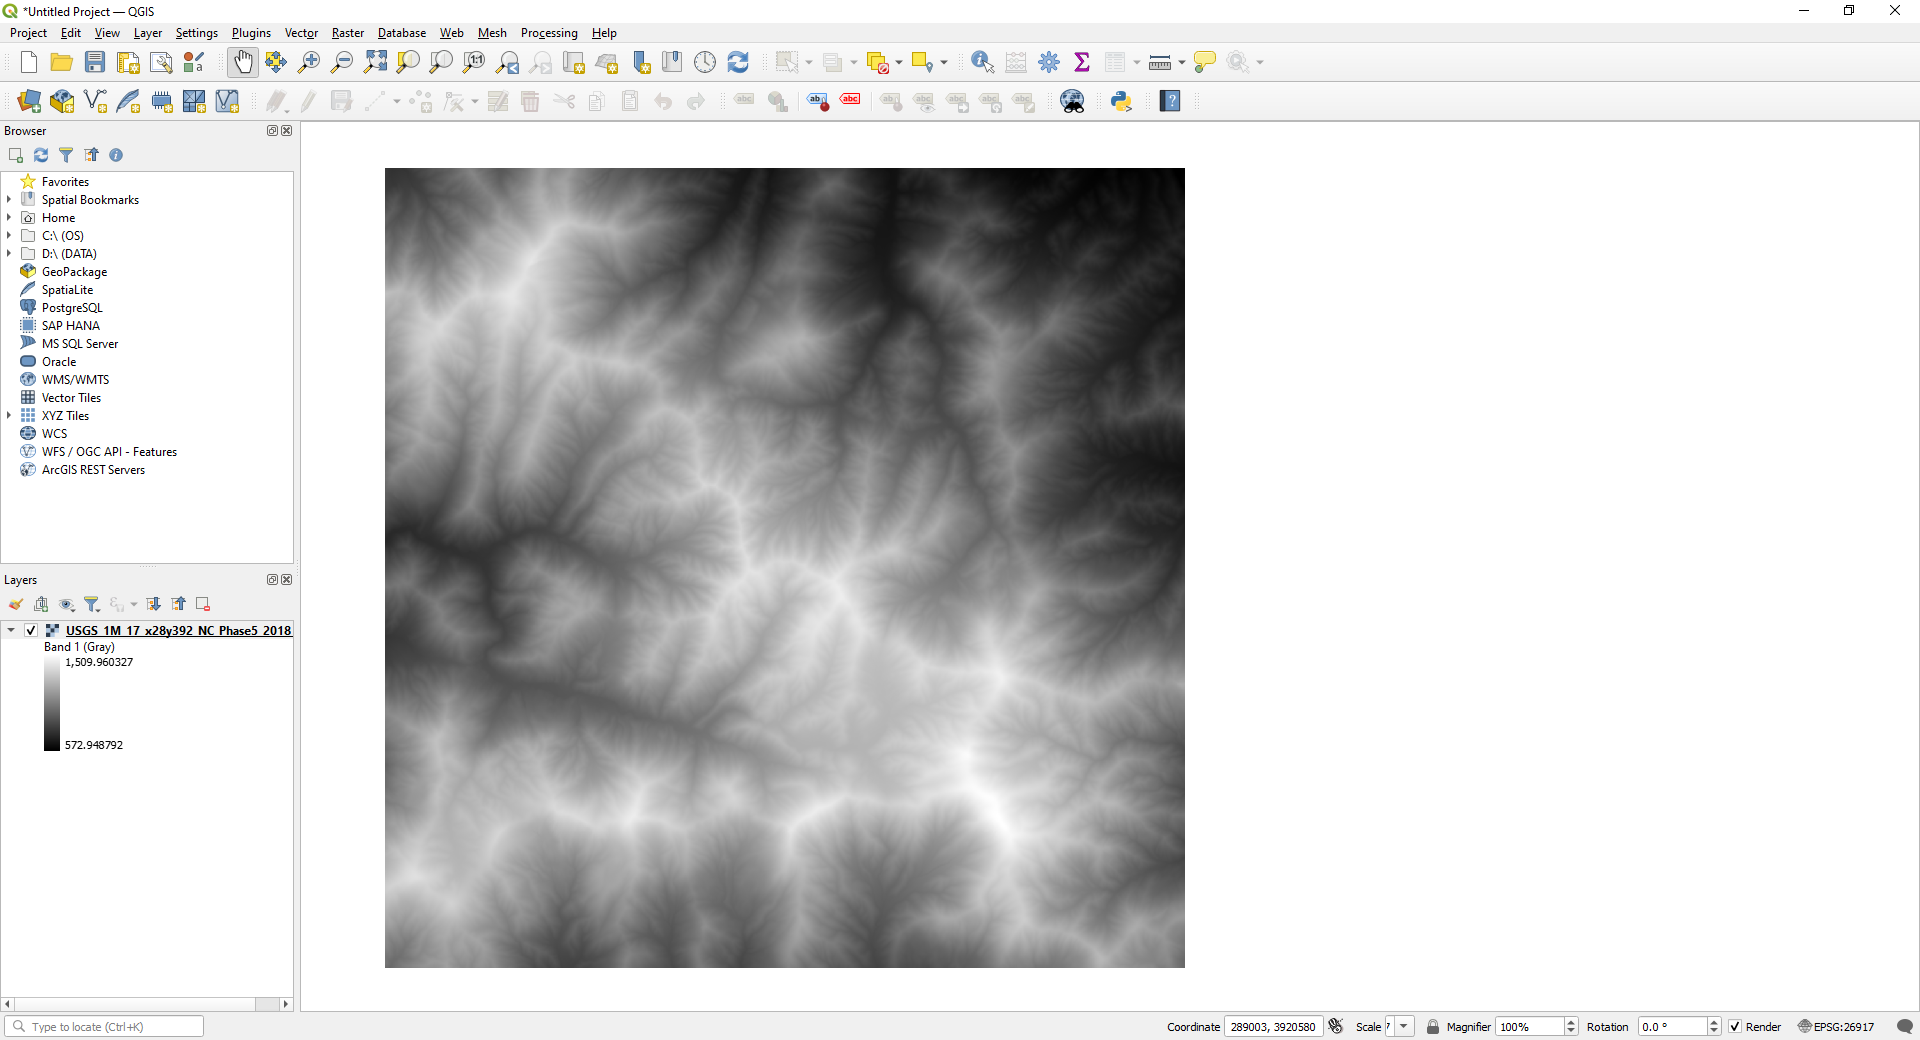Save the project with the floppy disk icon

(x=95, y=62)
